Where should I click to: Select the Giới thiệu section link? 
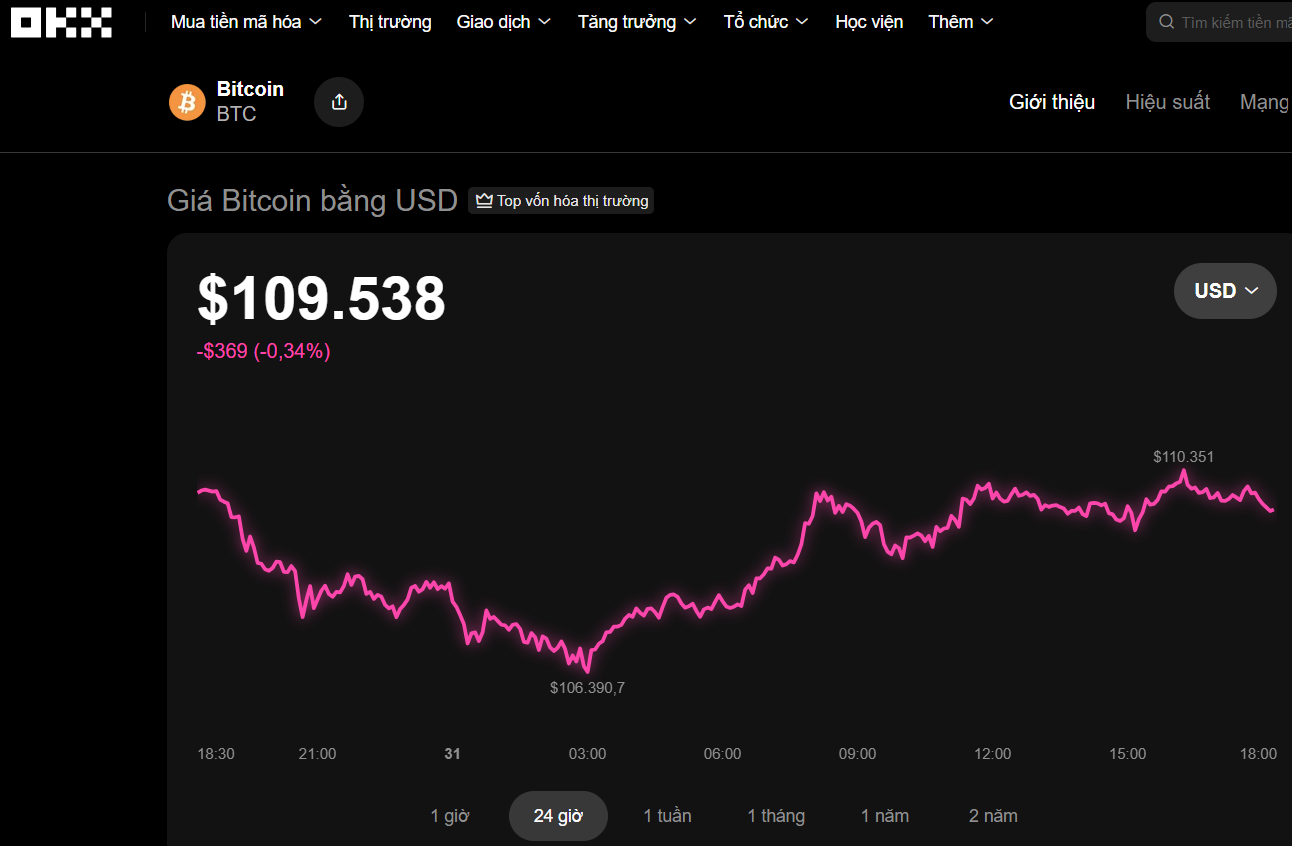click(1051, 101)
